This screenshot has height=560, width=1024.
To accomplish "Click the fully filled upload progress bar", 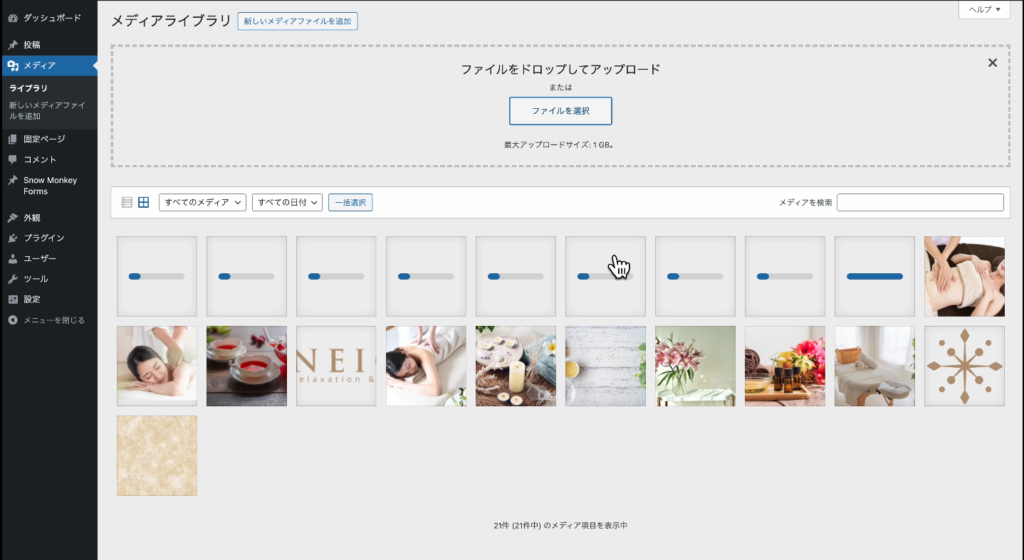I will pos(874,277).
